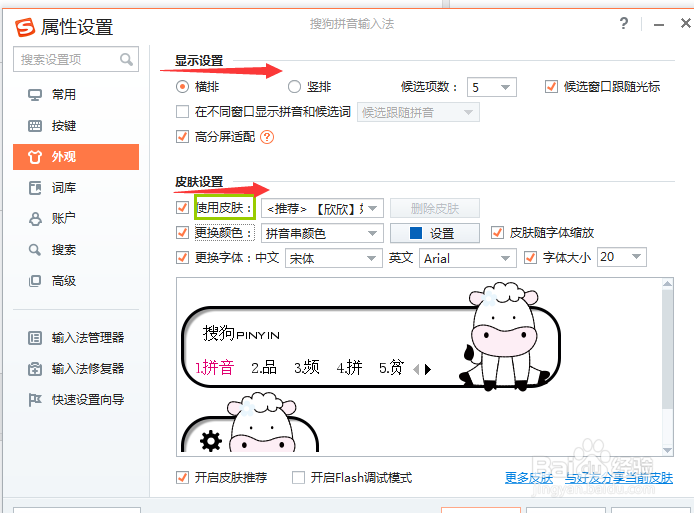Screen dimensions: 694x513
Task: Open the English font dropdown Arial
Action: (468, 258)
